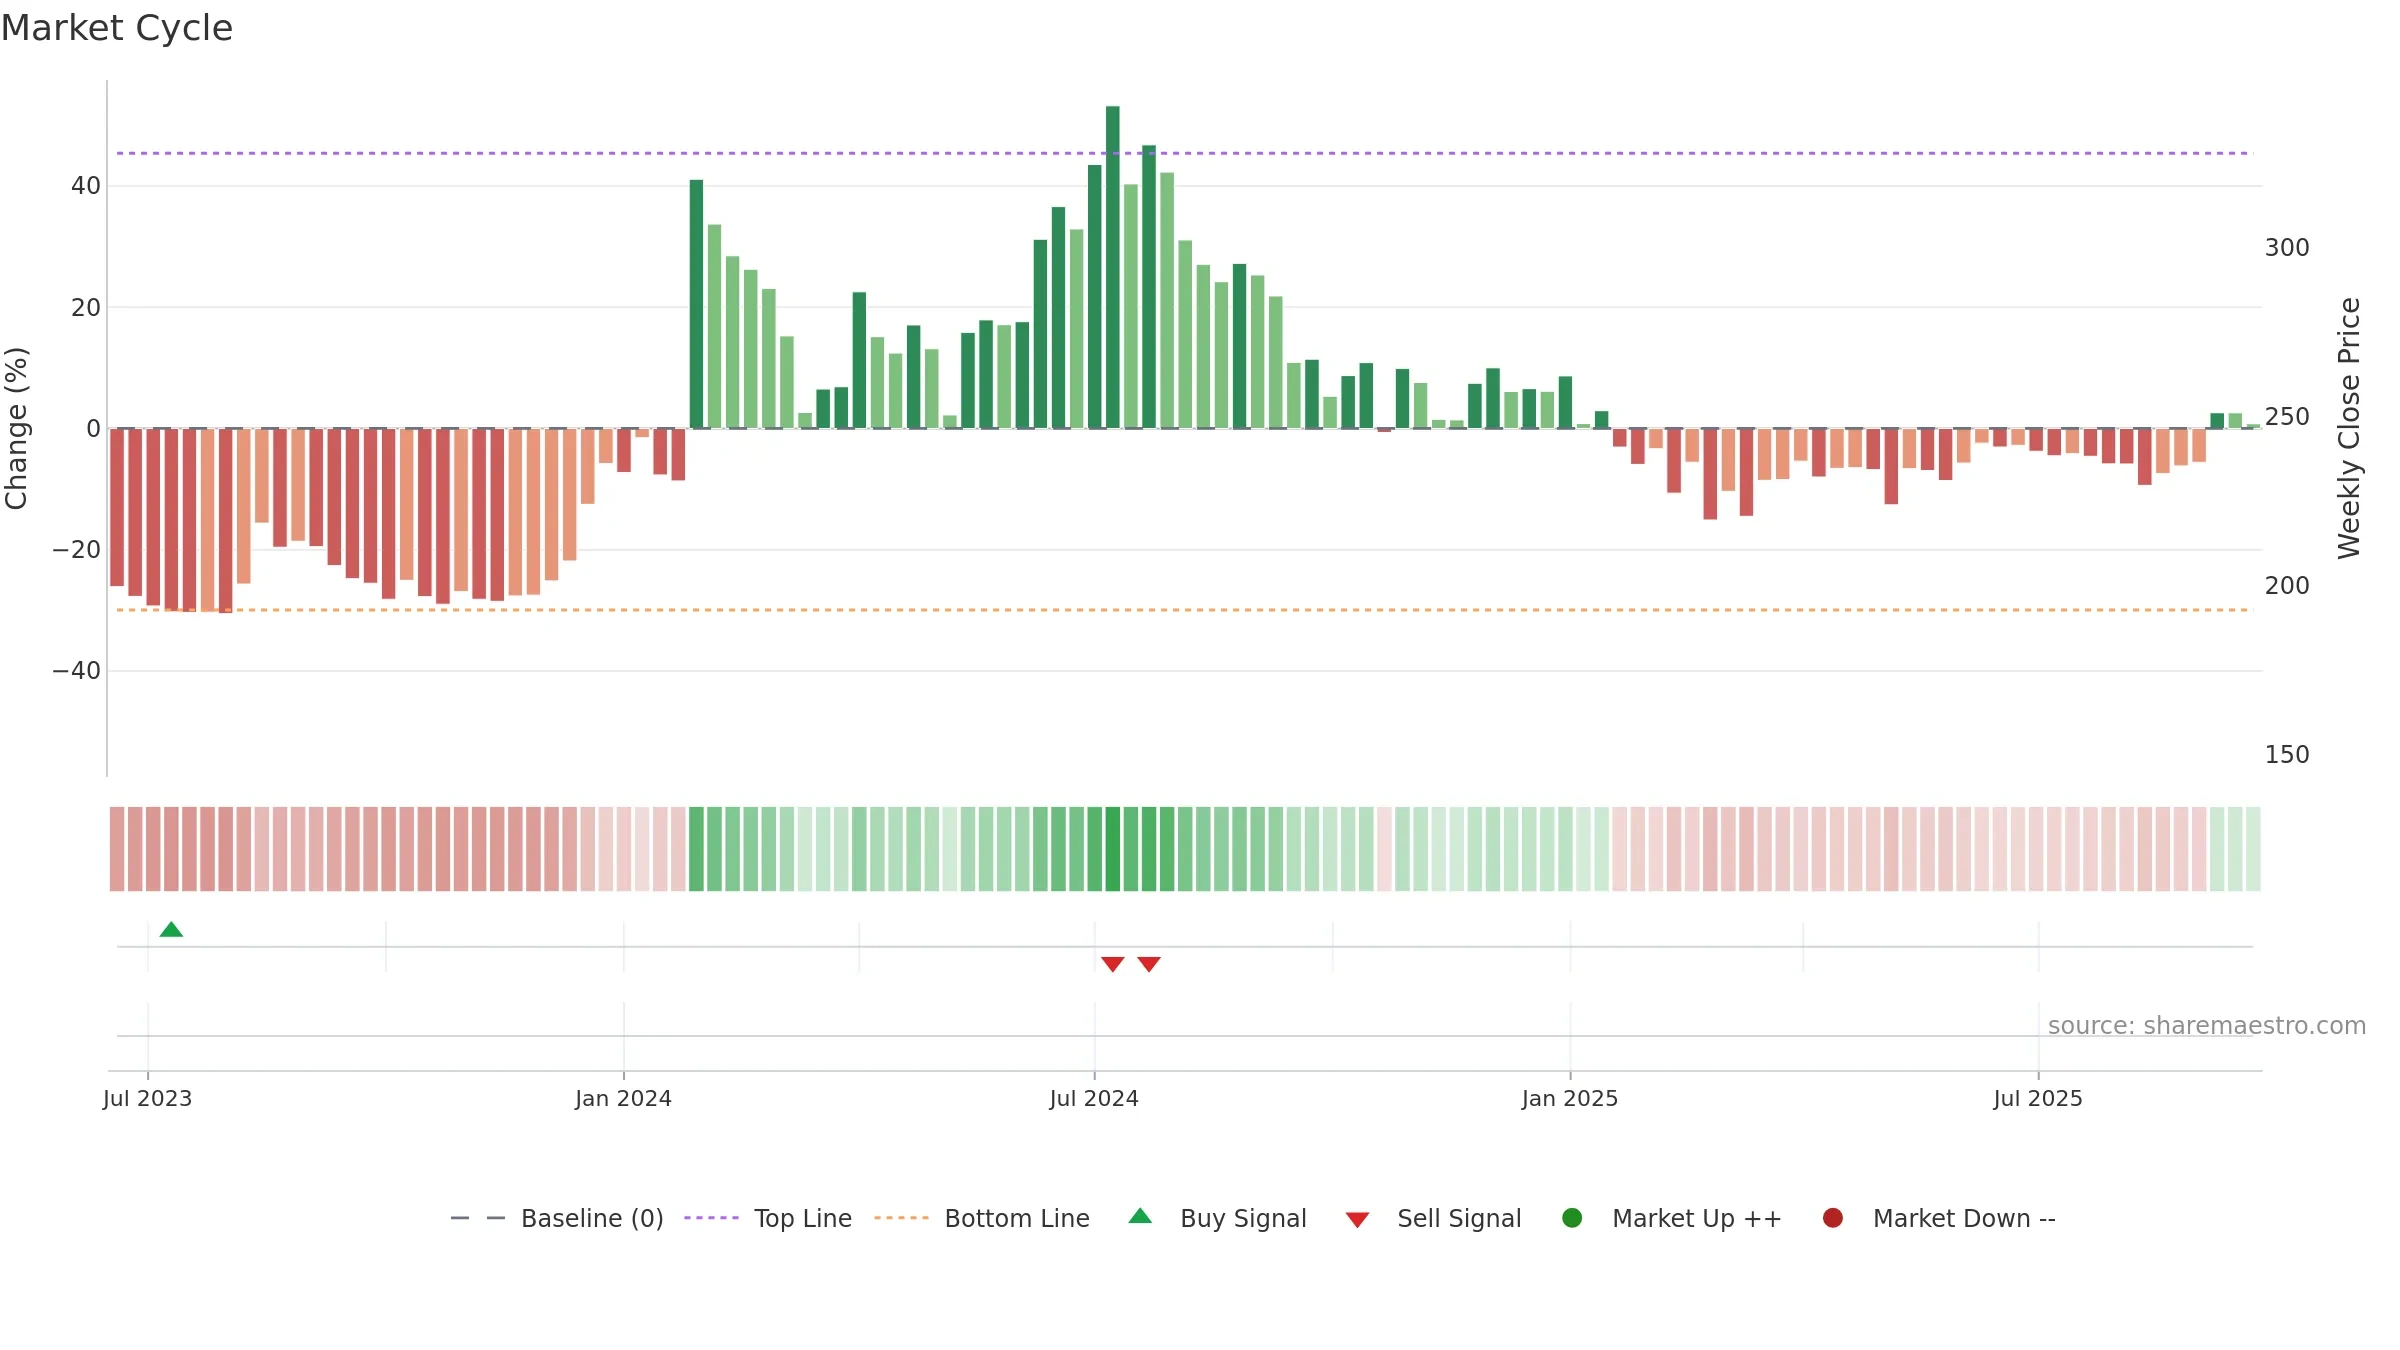This screenshot has height=1350, width=2400.
Task: Click the 300 tick on the right axis
Action: click(x=2287, y=248)
